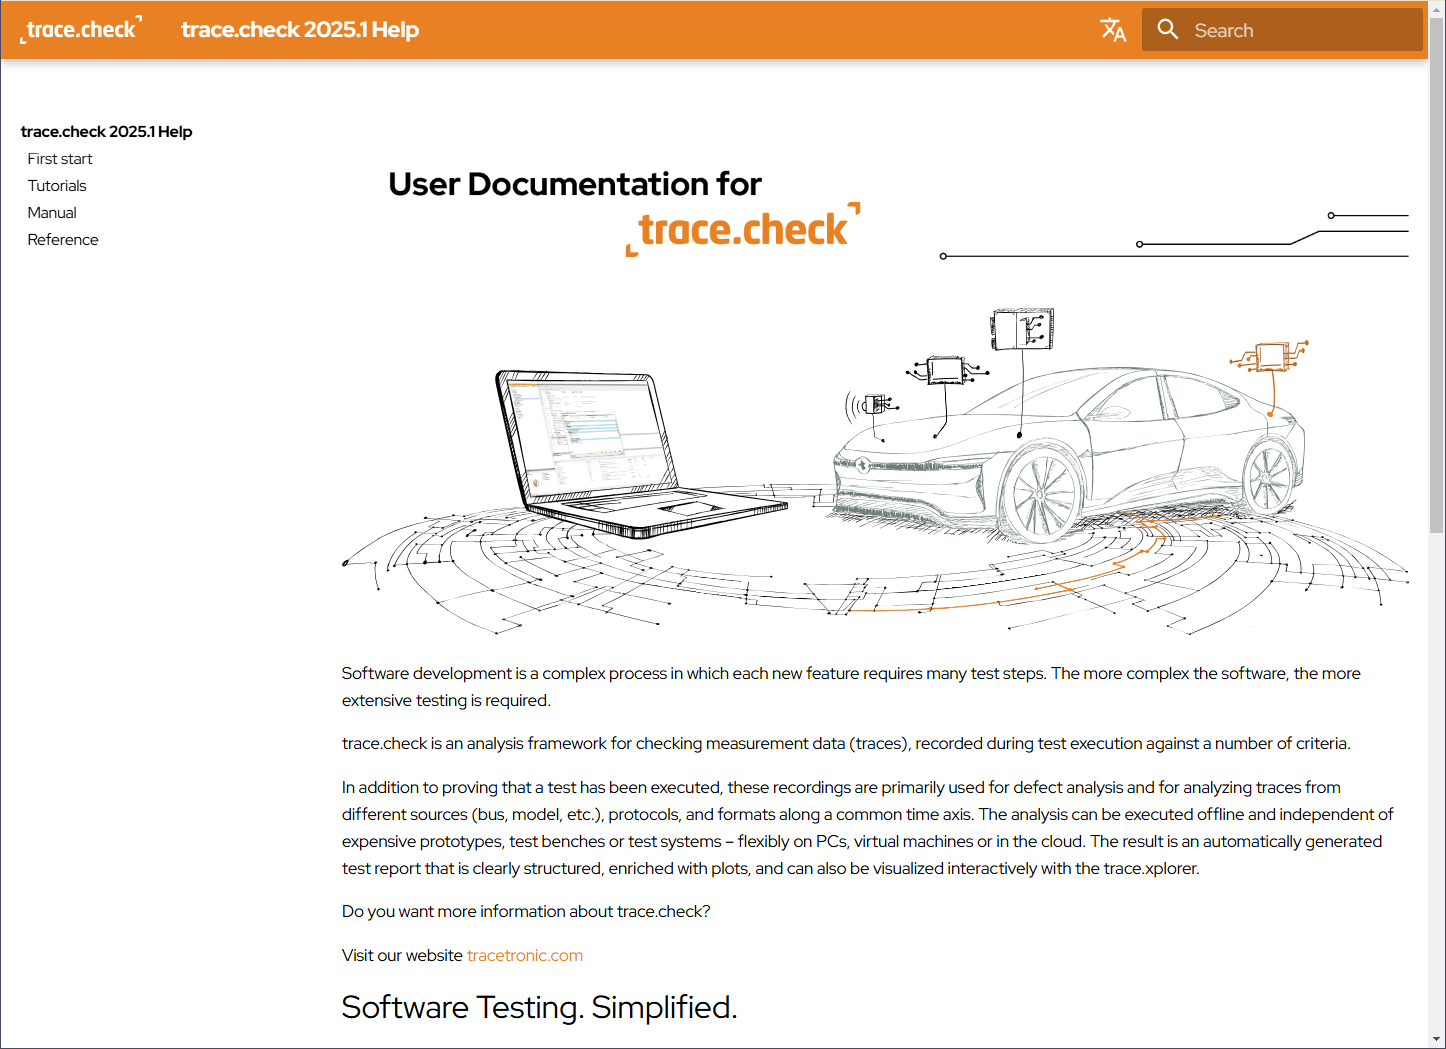
Task: Select trace.check 2025.1 Help in sidebar
Action: pos(106,131)
